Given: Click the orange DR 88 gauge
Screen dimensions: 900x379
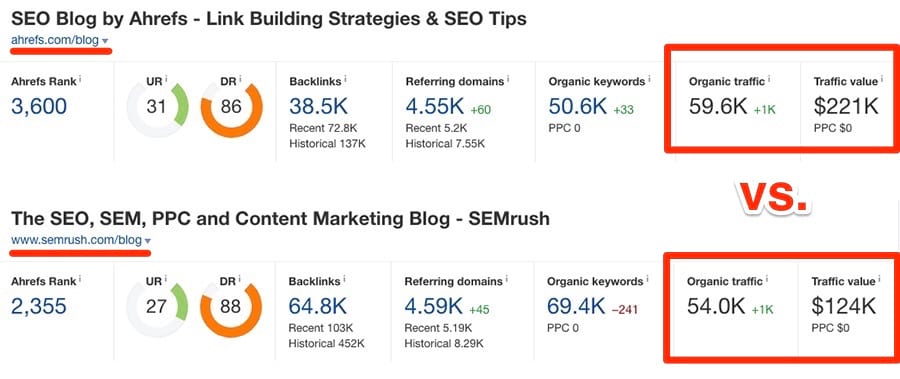Looking at the screenshot, I should point(231,307).
